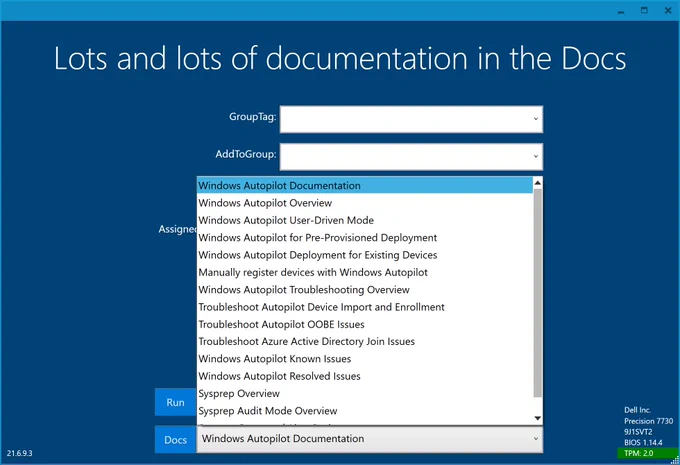Click the AddToGroup label

(245, 154)
